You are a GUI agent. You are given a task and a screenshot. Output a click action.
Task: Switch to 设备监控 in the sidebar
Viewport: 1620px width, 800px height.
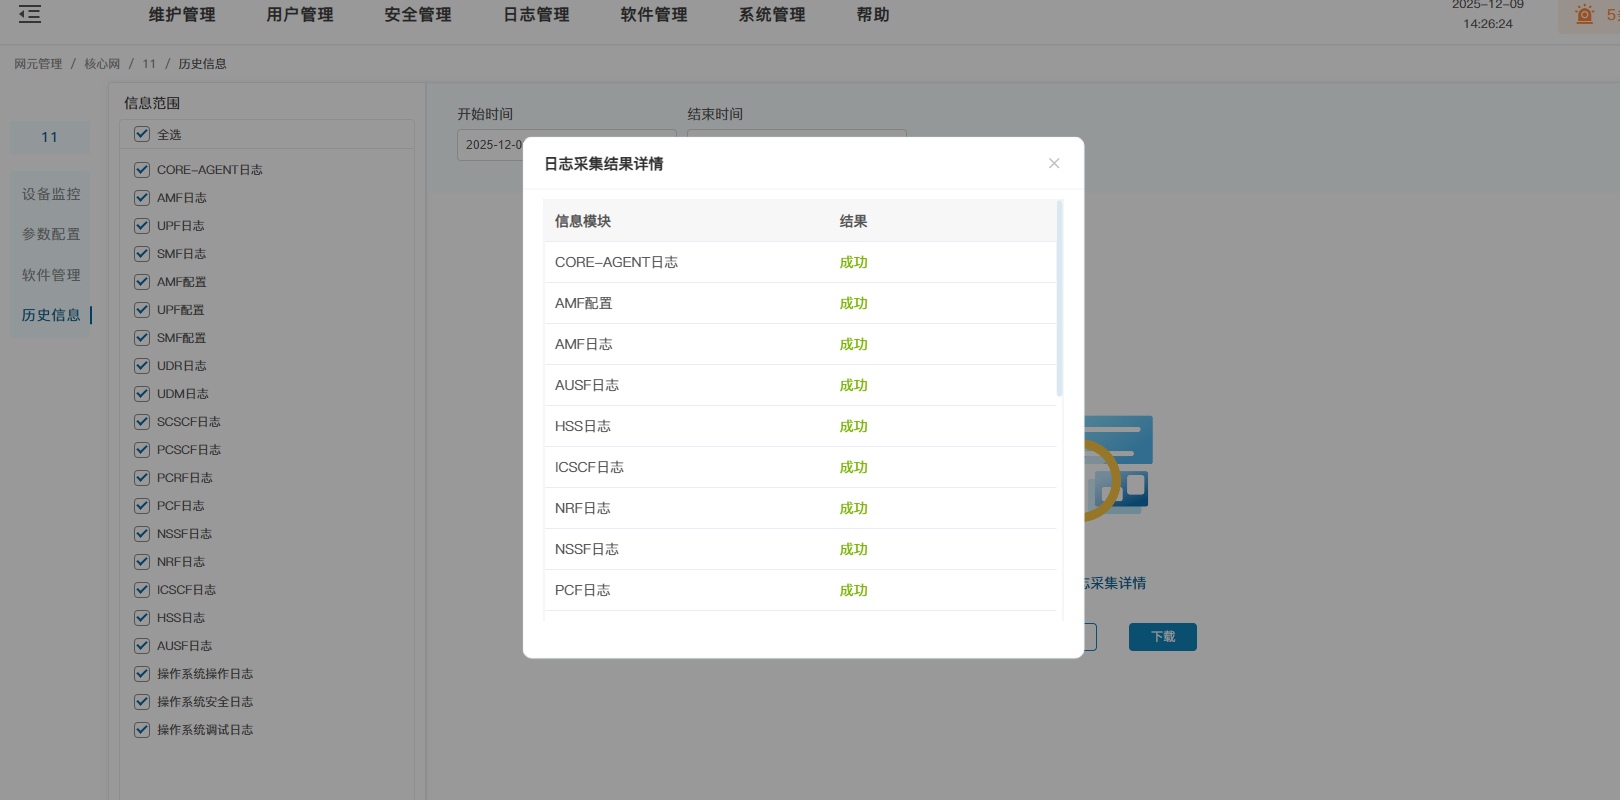tap(51, 194)
